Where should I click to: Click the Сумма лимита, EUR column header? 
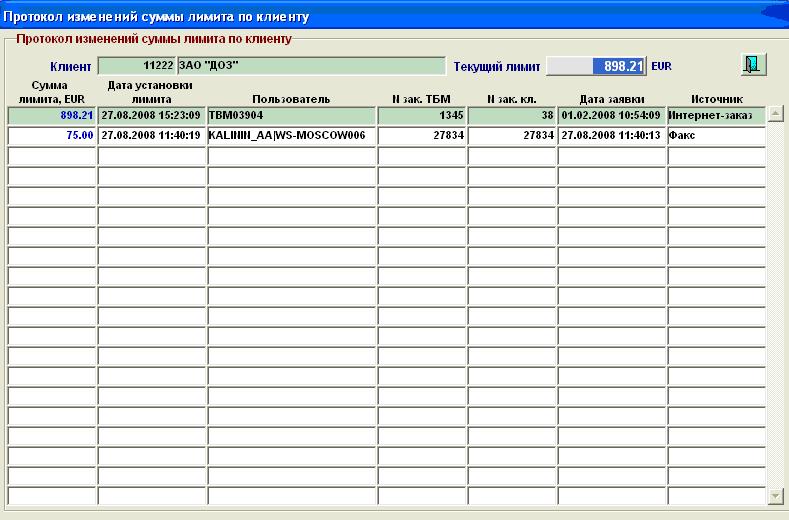point(51,92)
